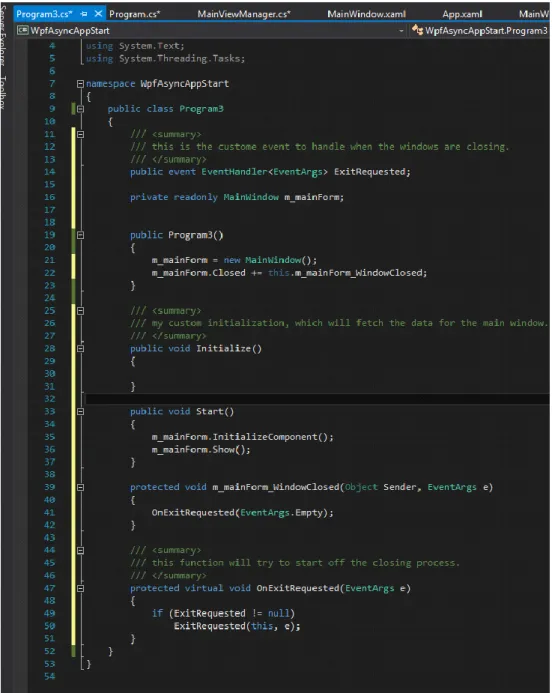This screenshot has height=693, width=552.
Task: Collapse the summary comment on line 44
Action: pyautogui.click(x=80, y=550)
